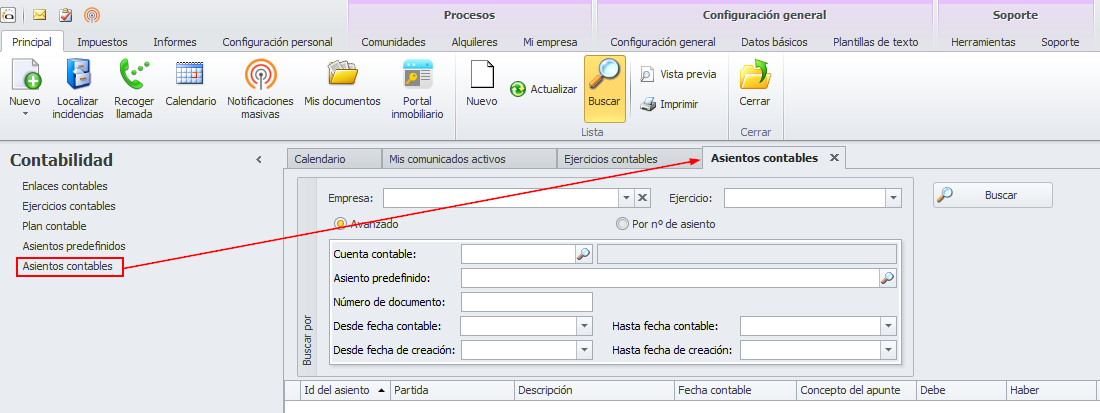Select the Avanzado radio option

341,224
